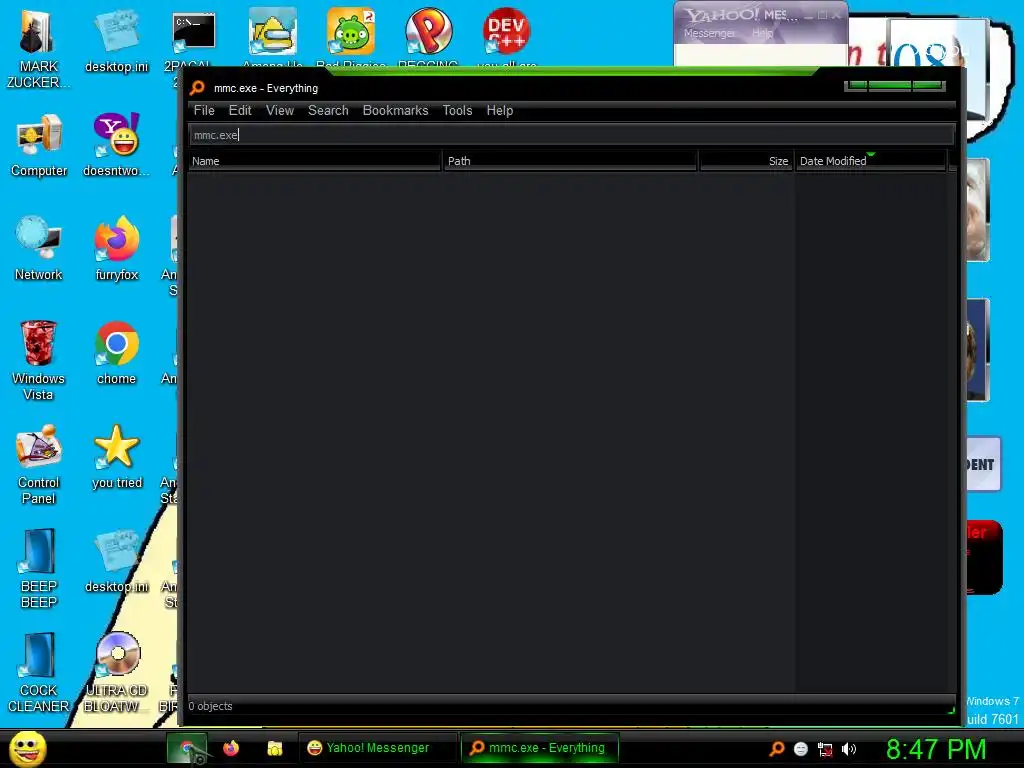Image resolution: width=1024 pixels, height=768 pixels.
Task: Open the Bad Piggies desktop shortcut
Action: tap(351, 31)
